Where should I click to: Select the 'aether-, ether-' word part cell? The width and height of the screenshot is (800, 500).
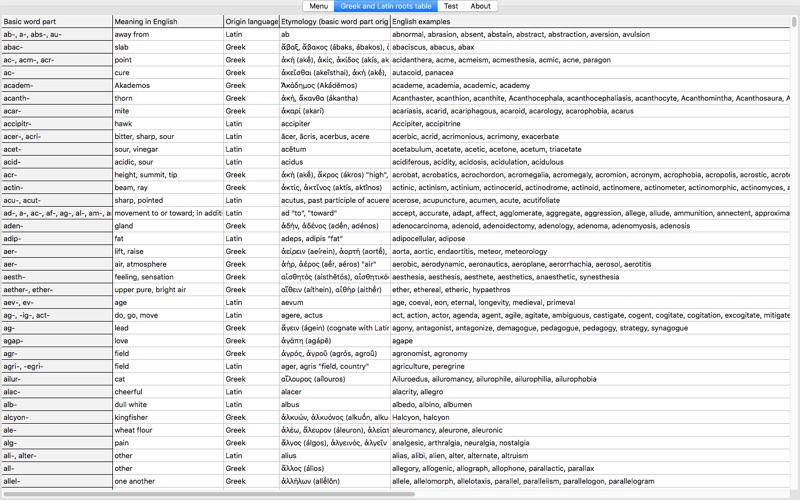(x=56, y=289)
